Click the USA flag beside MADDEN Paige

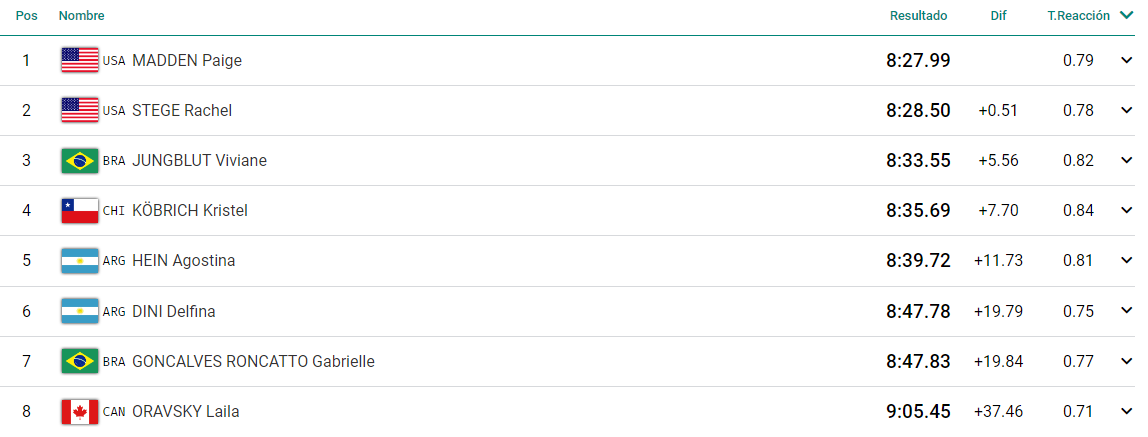pos(80,60)
